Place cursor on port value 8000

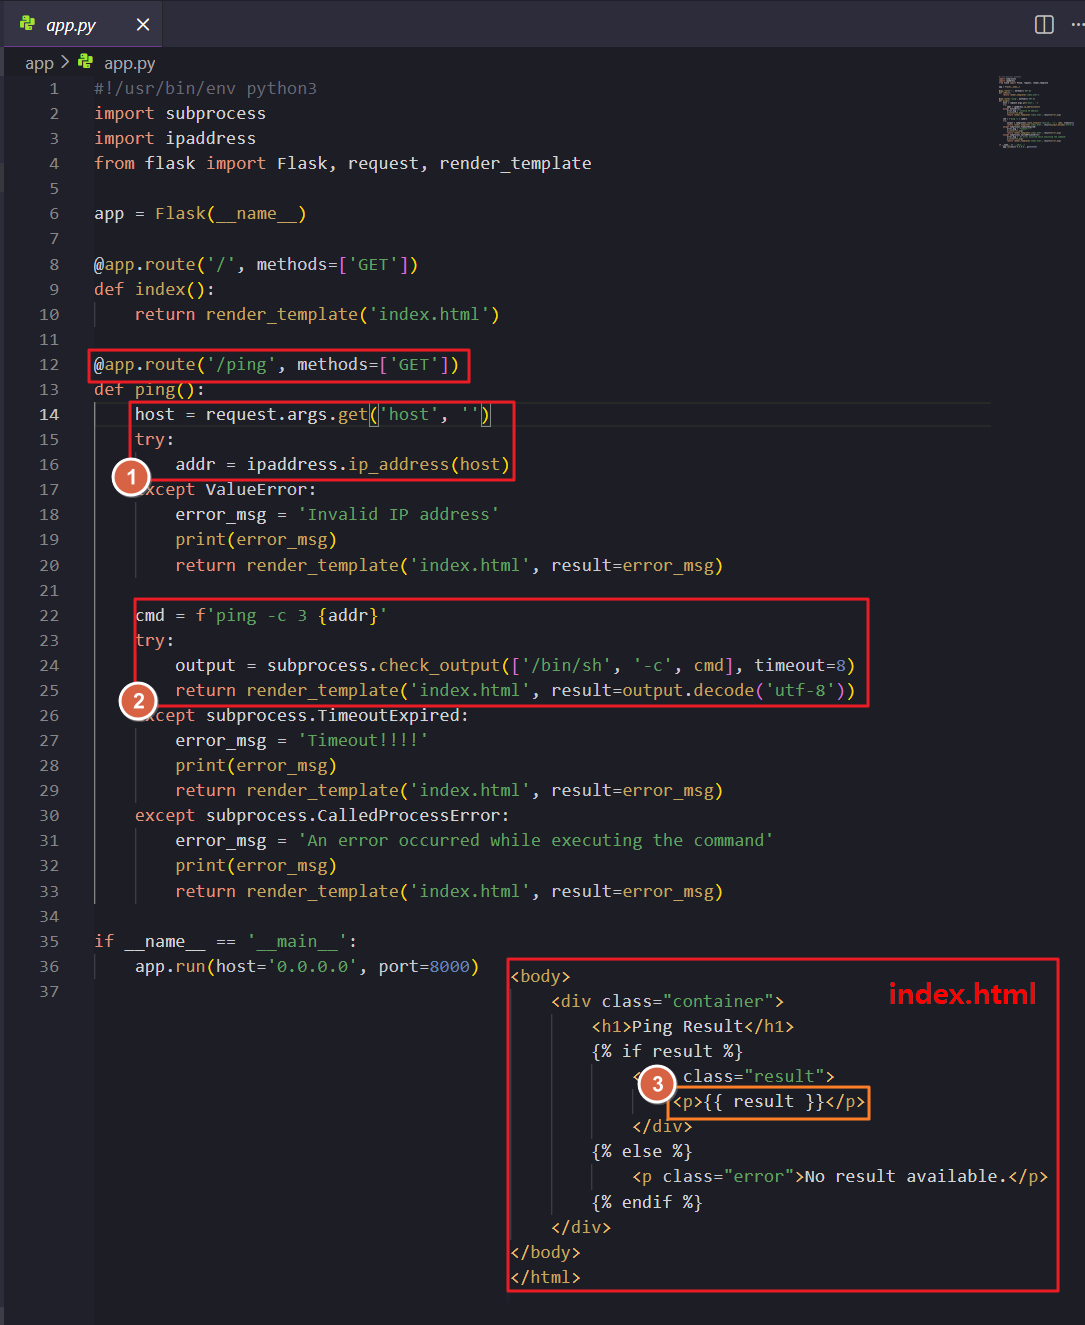(x=449, y=966)
